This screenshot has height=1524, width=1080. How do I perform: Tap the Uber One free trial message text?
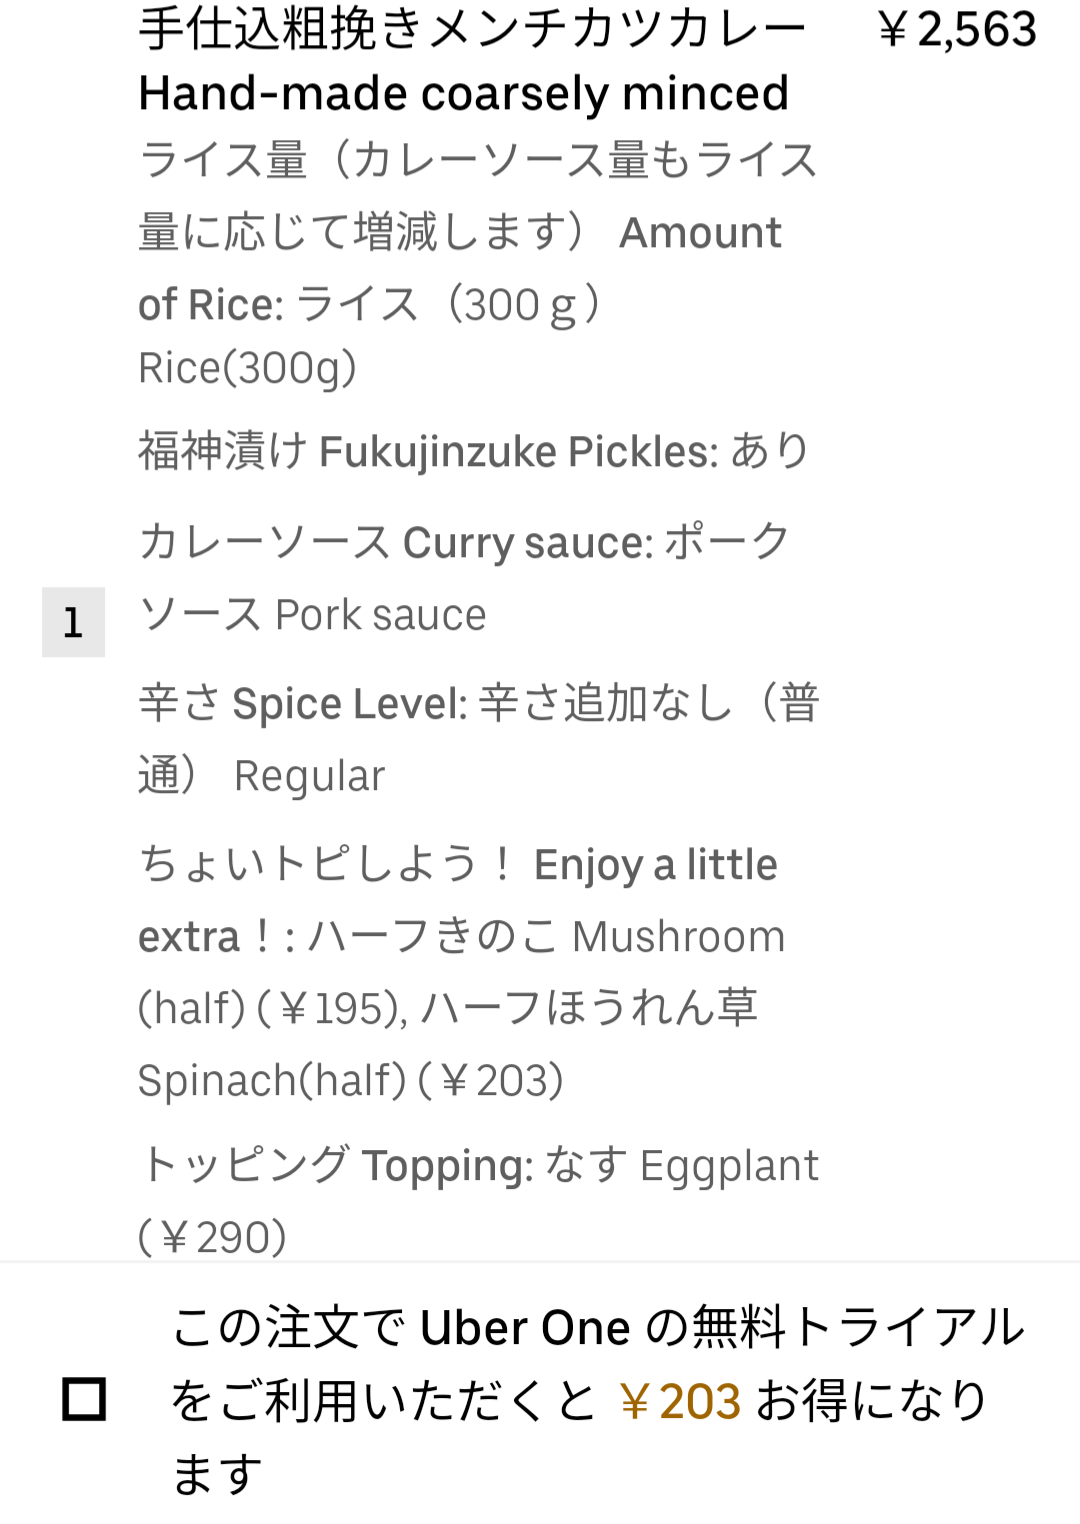click(x=597, y=1329)
